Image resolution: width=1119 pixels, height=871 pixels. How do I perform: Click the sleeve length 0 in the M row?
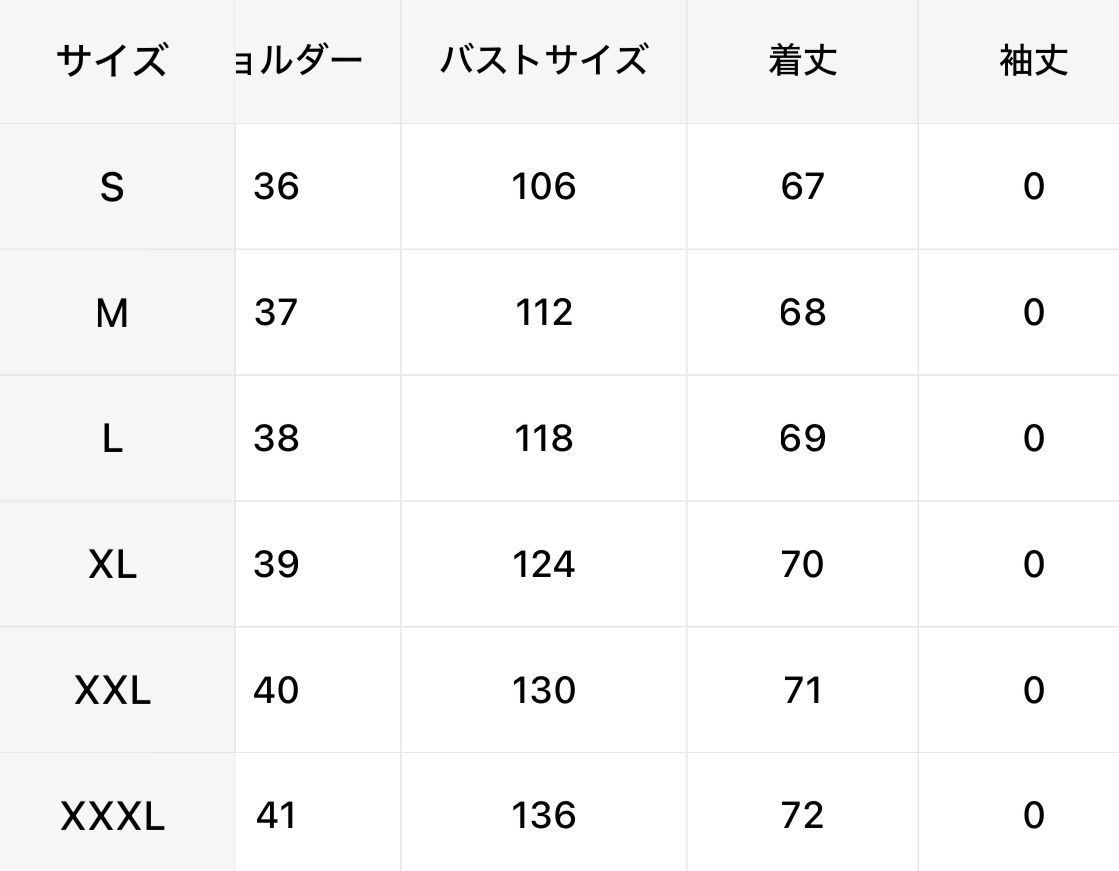tap(1033, 313)
